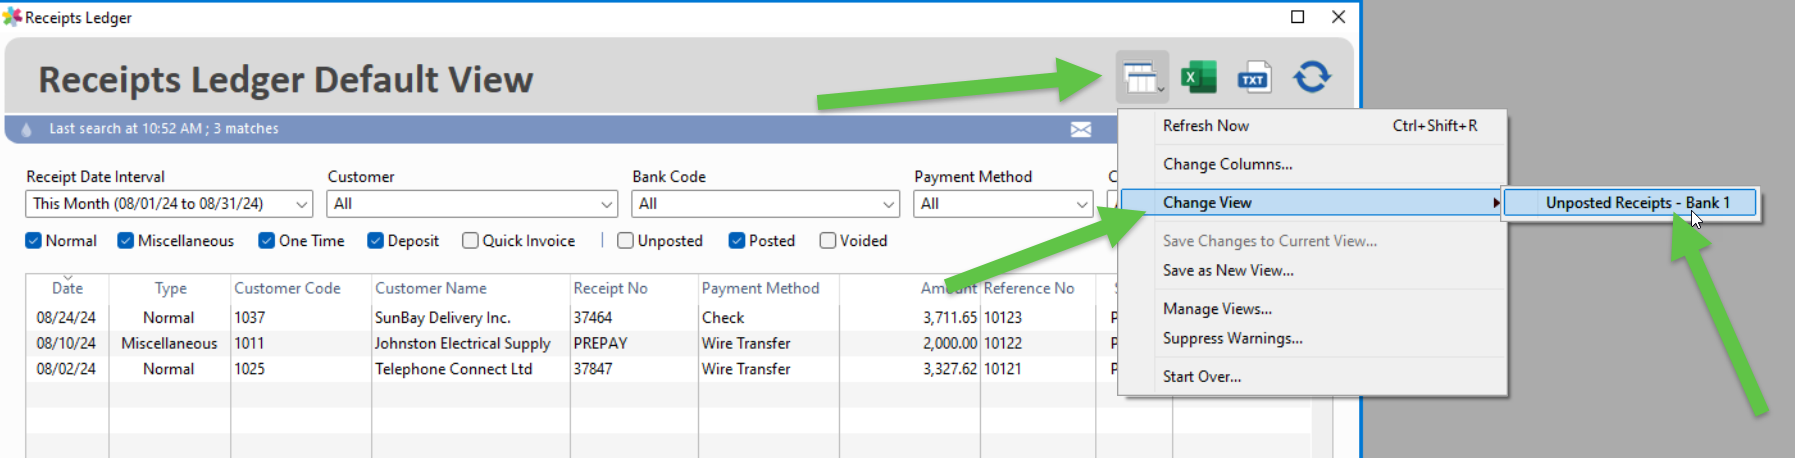Open the view options grid icon
This screenshot has width=1795, height=458.
pyautogui.click(x=1141, y=77)
